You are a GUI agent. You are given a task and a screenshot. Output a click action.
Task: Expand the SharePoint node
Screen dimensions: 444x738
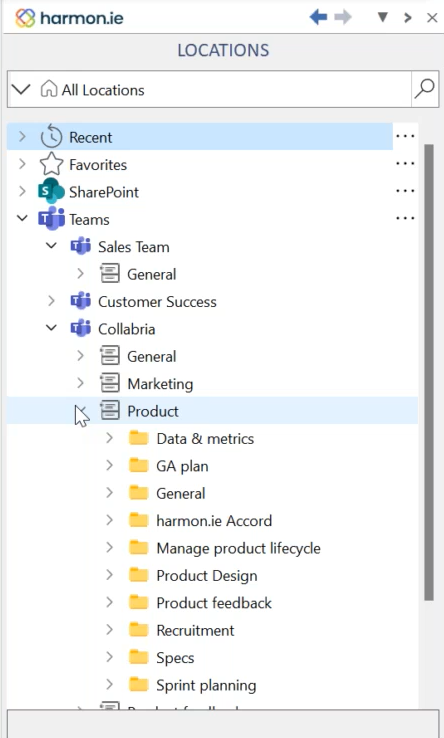(x=22, y=192)
